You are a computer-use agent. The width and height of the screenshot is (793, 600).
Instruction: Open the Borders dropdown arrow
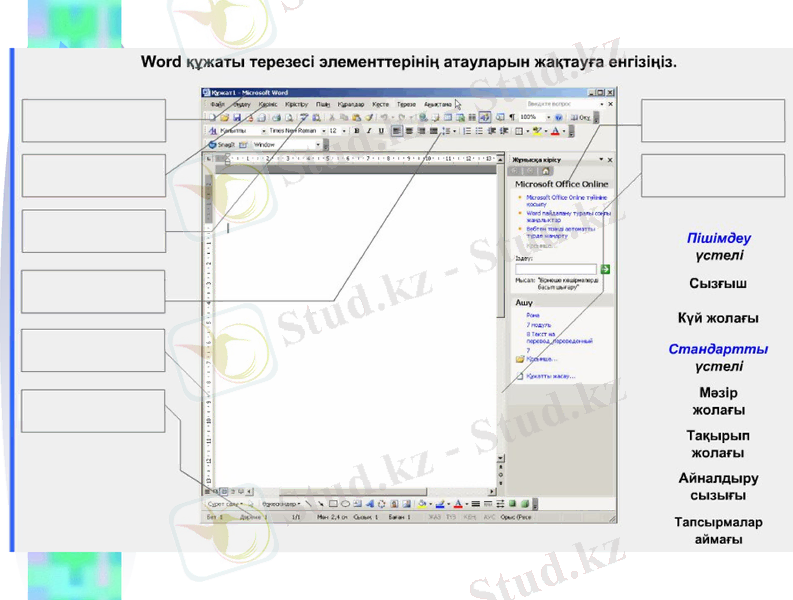point(528,131)
